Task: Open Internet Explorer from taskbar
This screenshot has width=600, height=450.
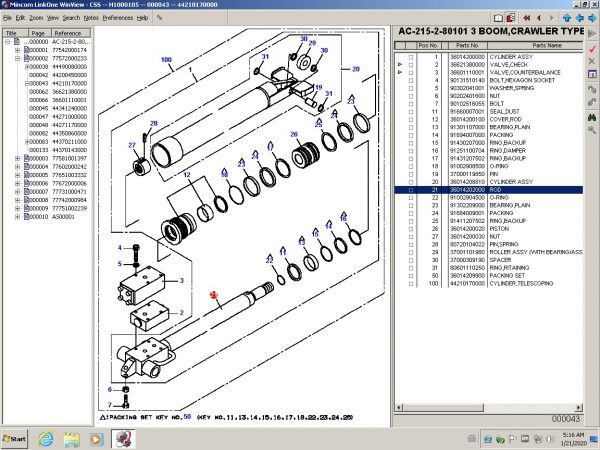Action: (45, 439)
